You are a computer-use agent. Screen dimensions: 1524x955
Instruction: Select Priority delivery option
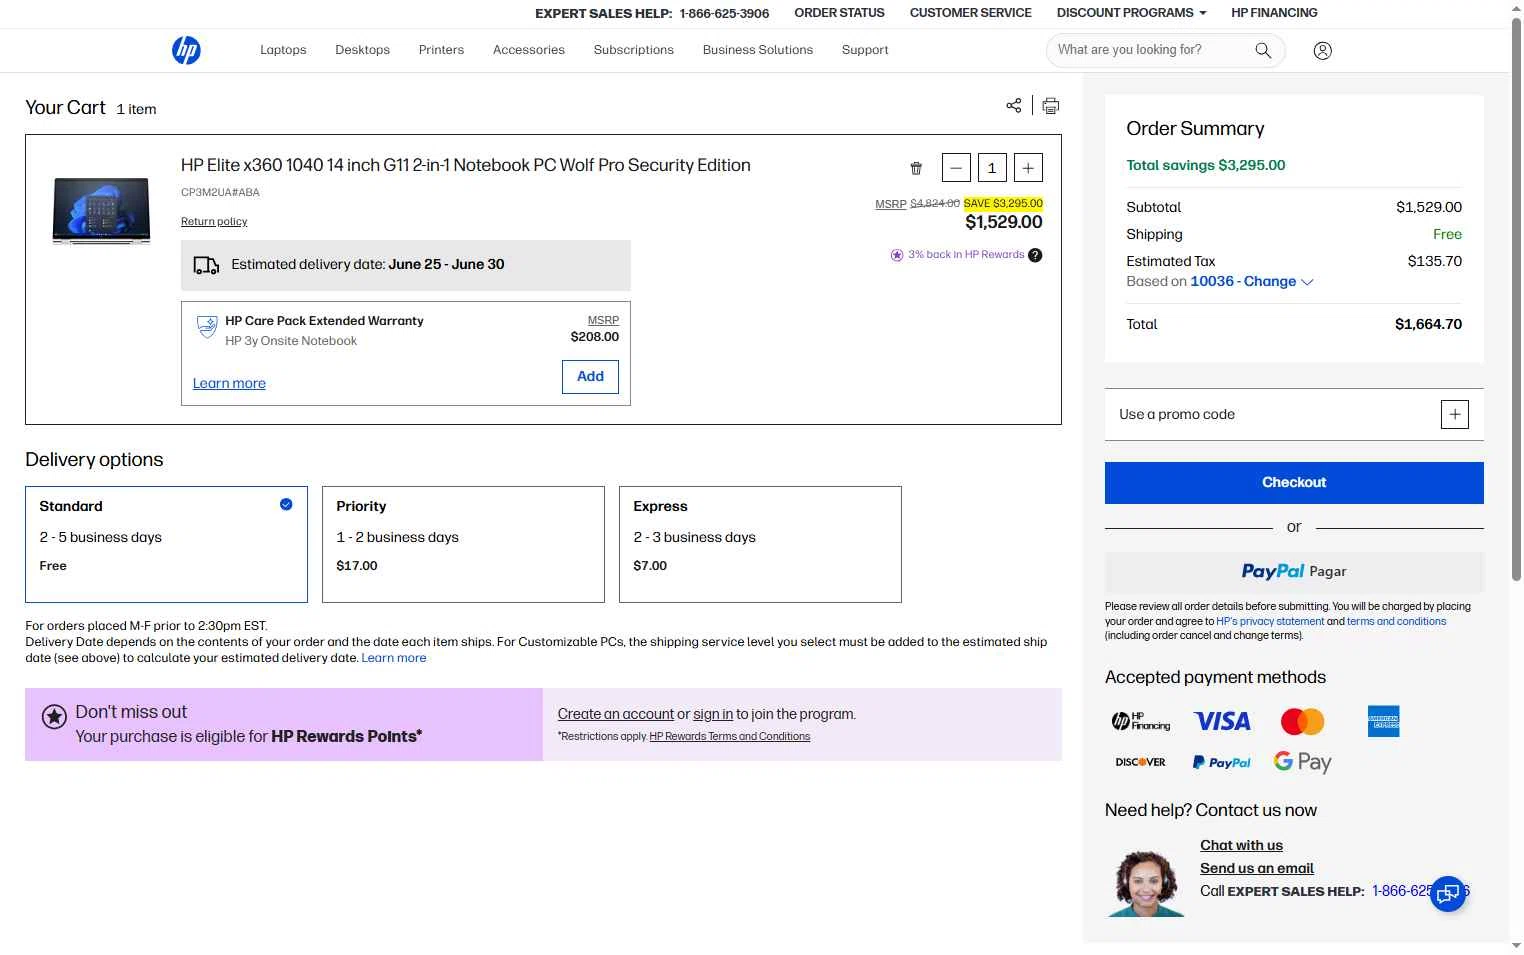[463, 544]
